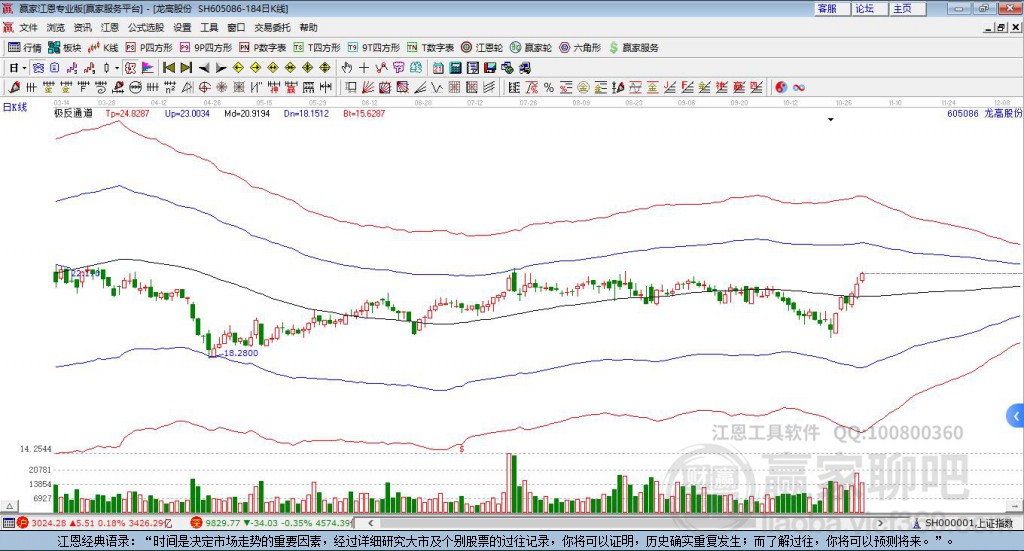Open the 帮助 menu
1024x551 pixels.
308,27
